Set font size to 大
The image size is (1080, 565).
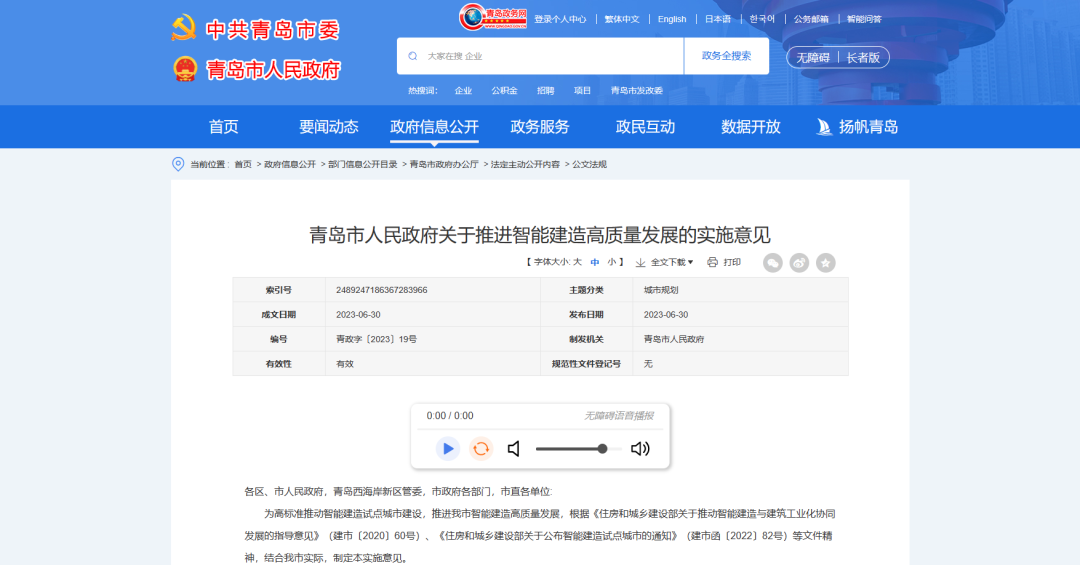coord(577,262)
